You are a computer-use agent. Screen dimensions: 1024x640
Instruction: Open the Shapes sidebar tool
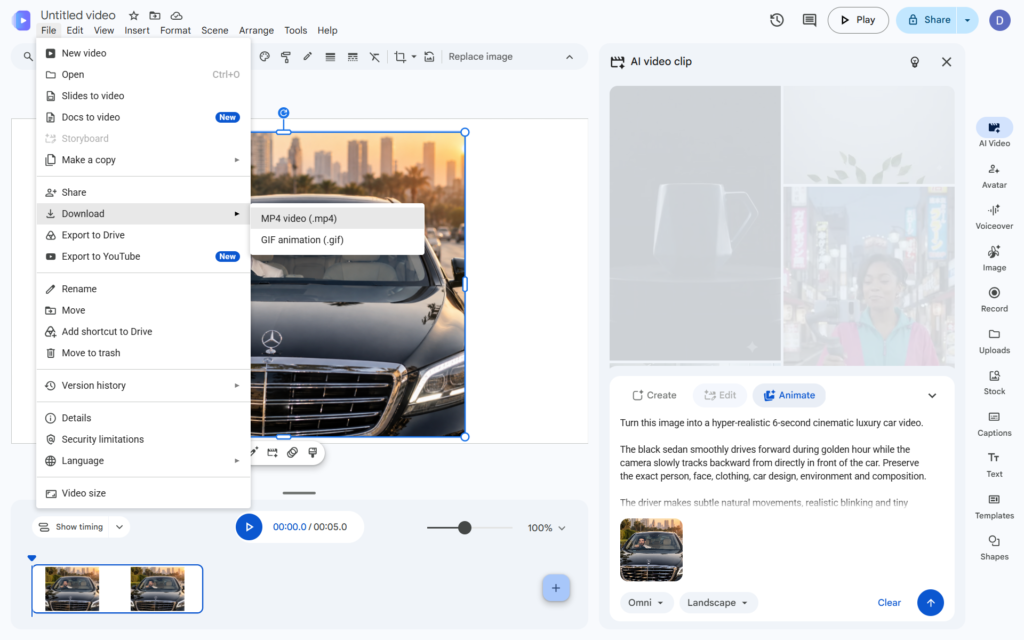point(994,548)
